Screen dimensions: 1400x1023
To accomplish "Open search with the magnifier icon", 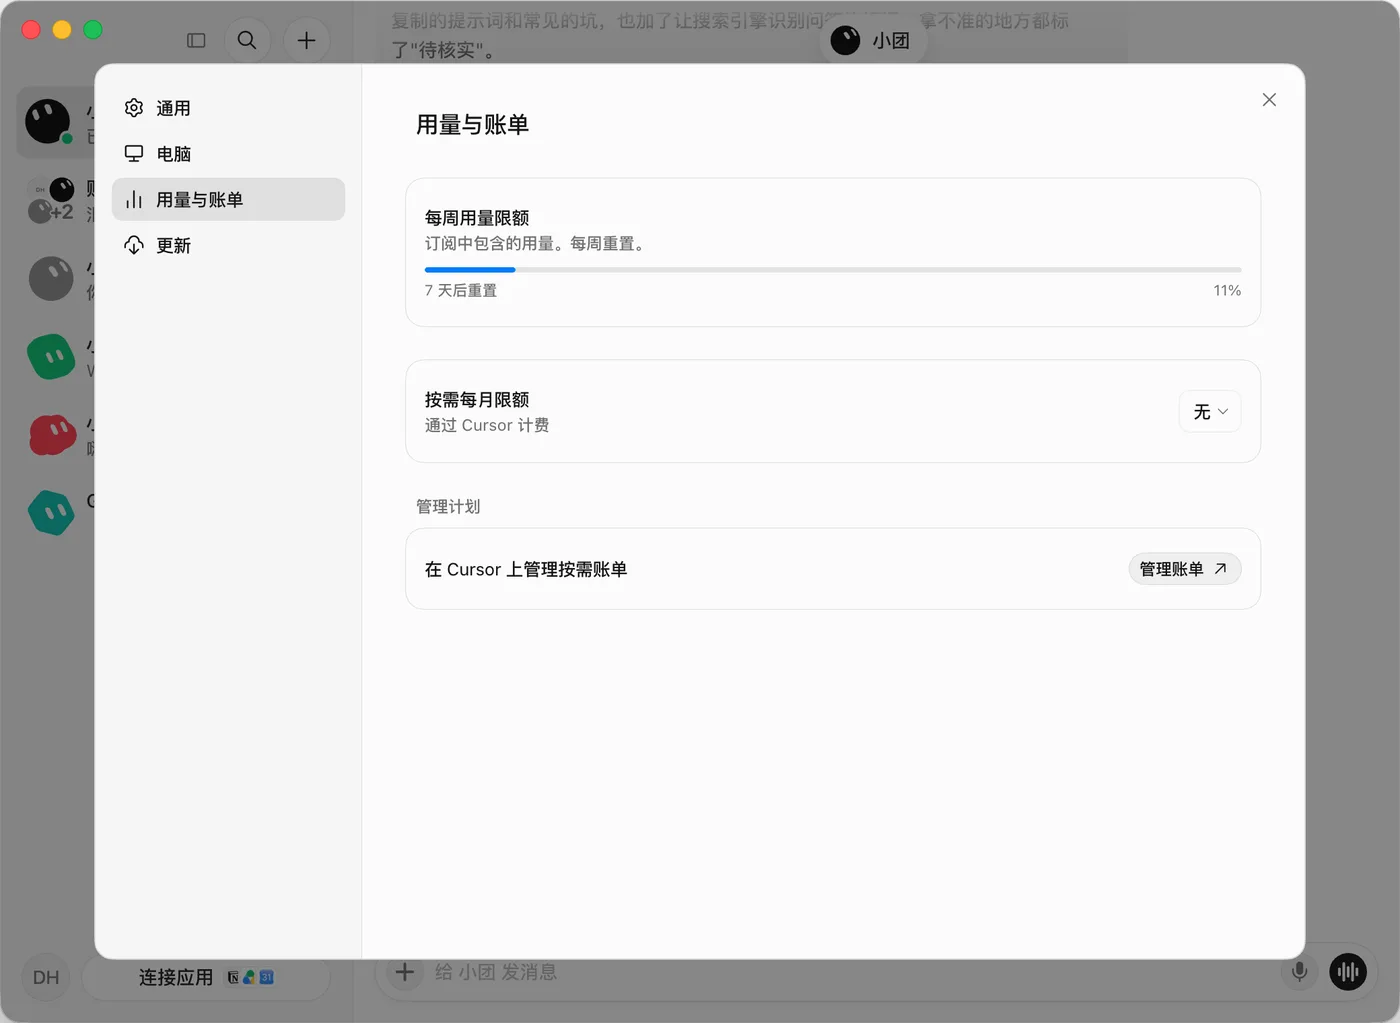I will (247, 41).
